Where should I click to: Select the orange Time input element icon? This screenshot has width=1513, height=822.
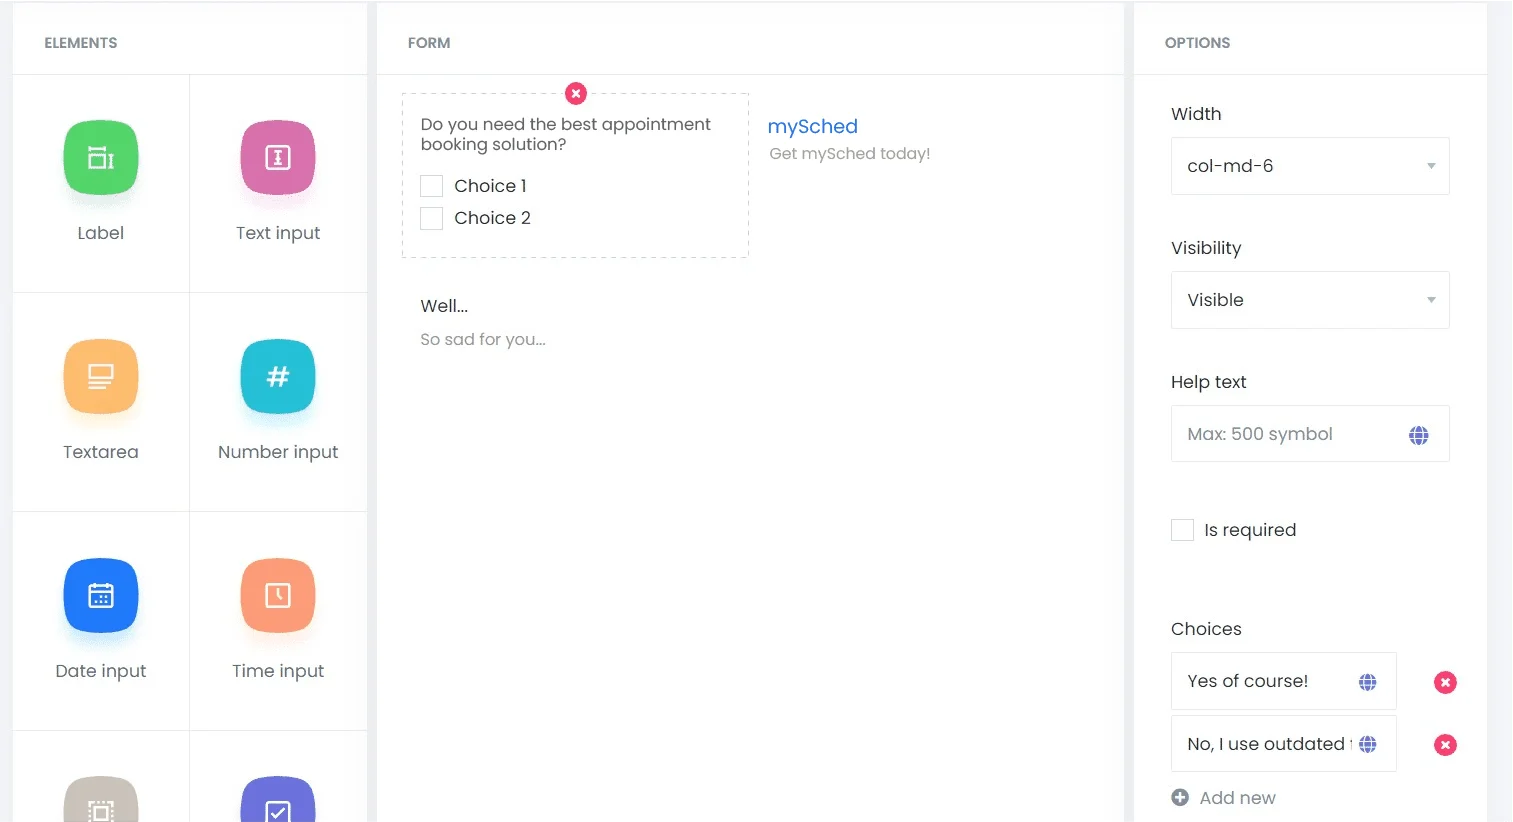(x=278, y=595)
